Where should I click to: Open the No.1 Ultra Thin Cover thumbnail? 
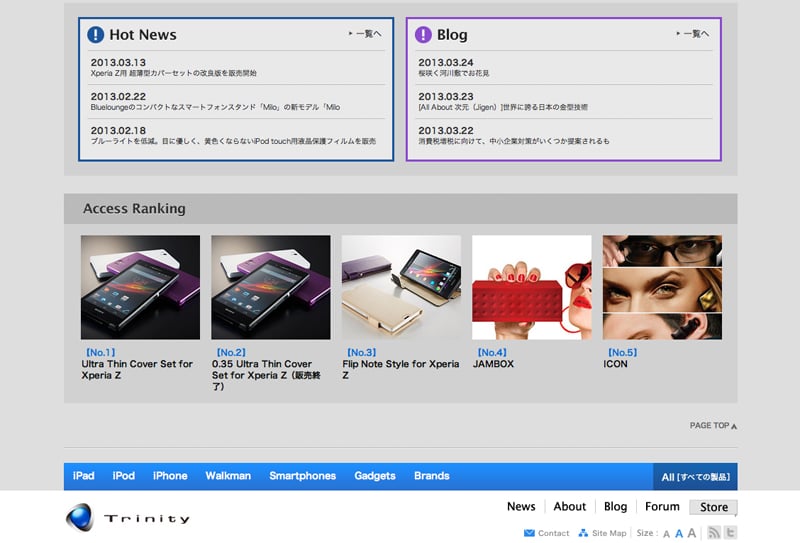[x=140, y=287]
